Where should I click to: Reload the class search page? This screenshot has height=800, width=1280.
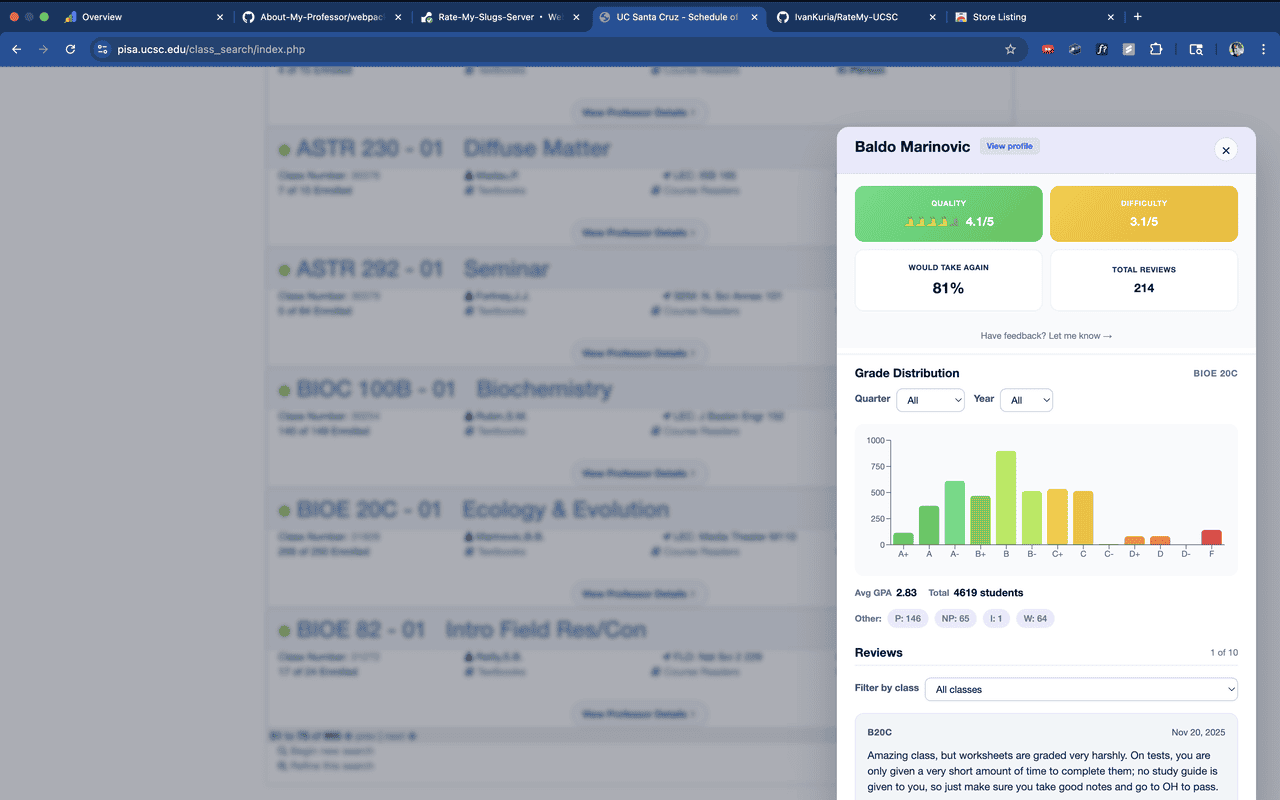click(x=70, y=49)
